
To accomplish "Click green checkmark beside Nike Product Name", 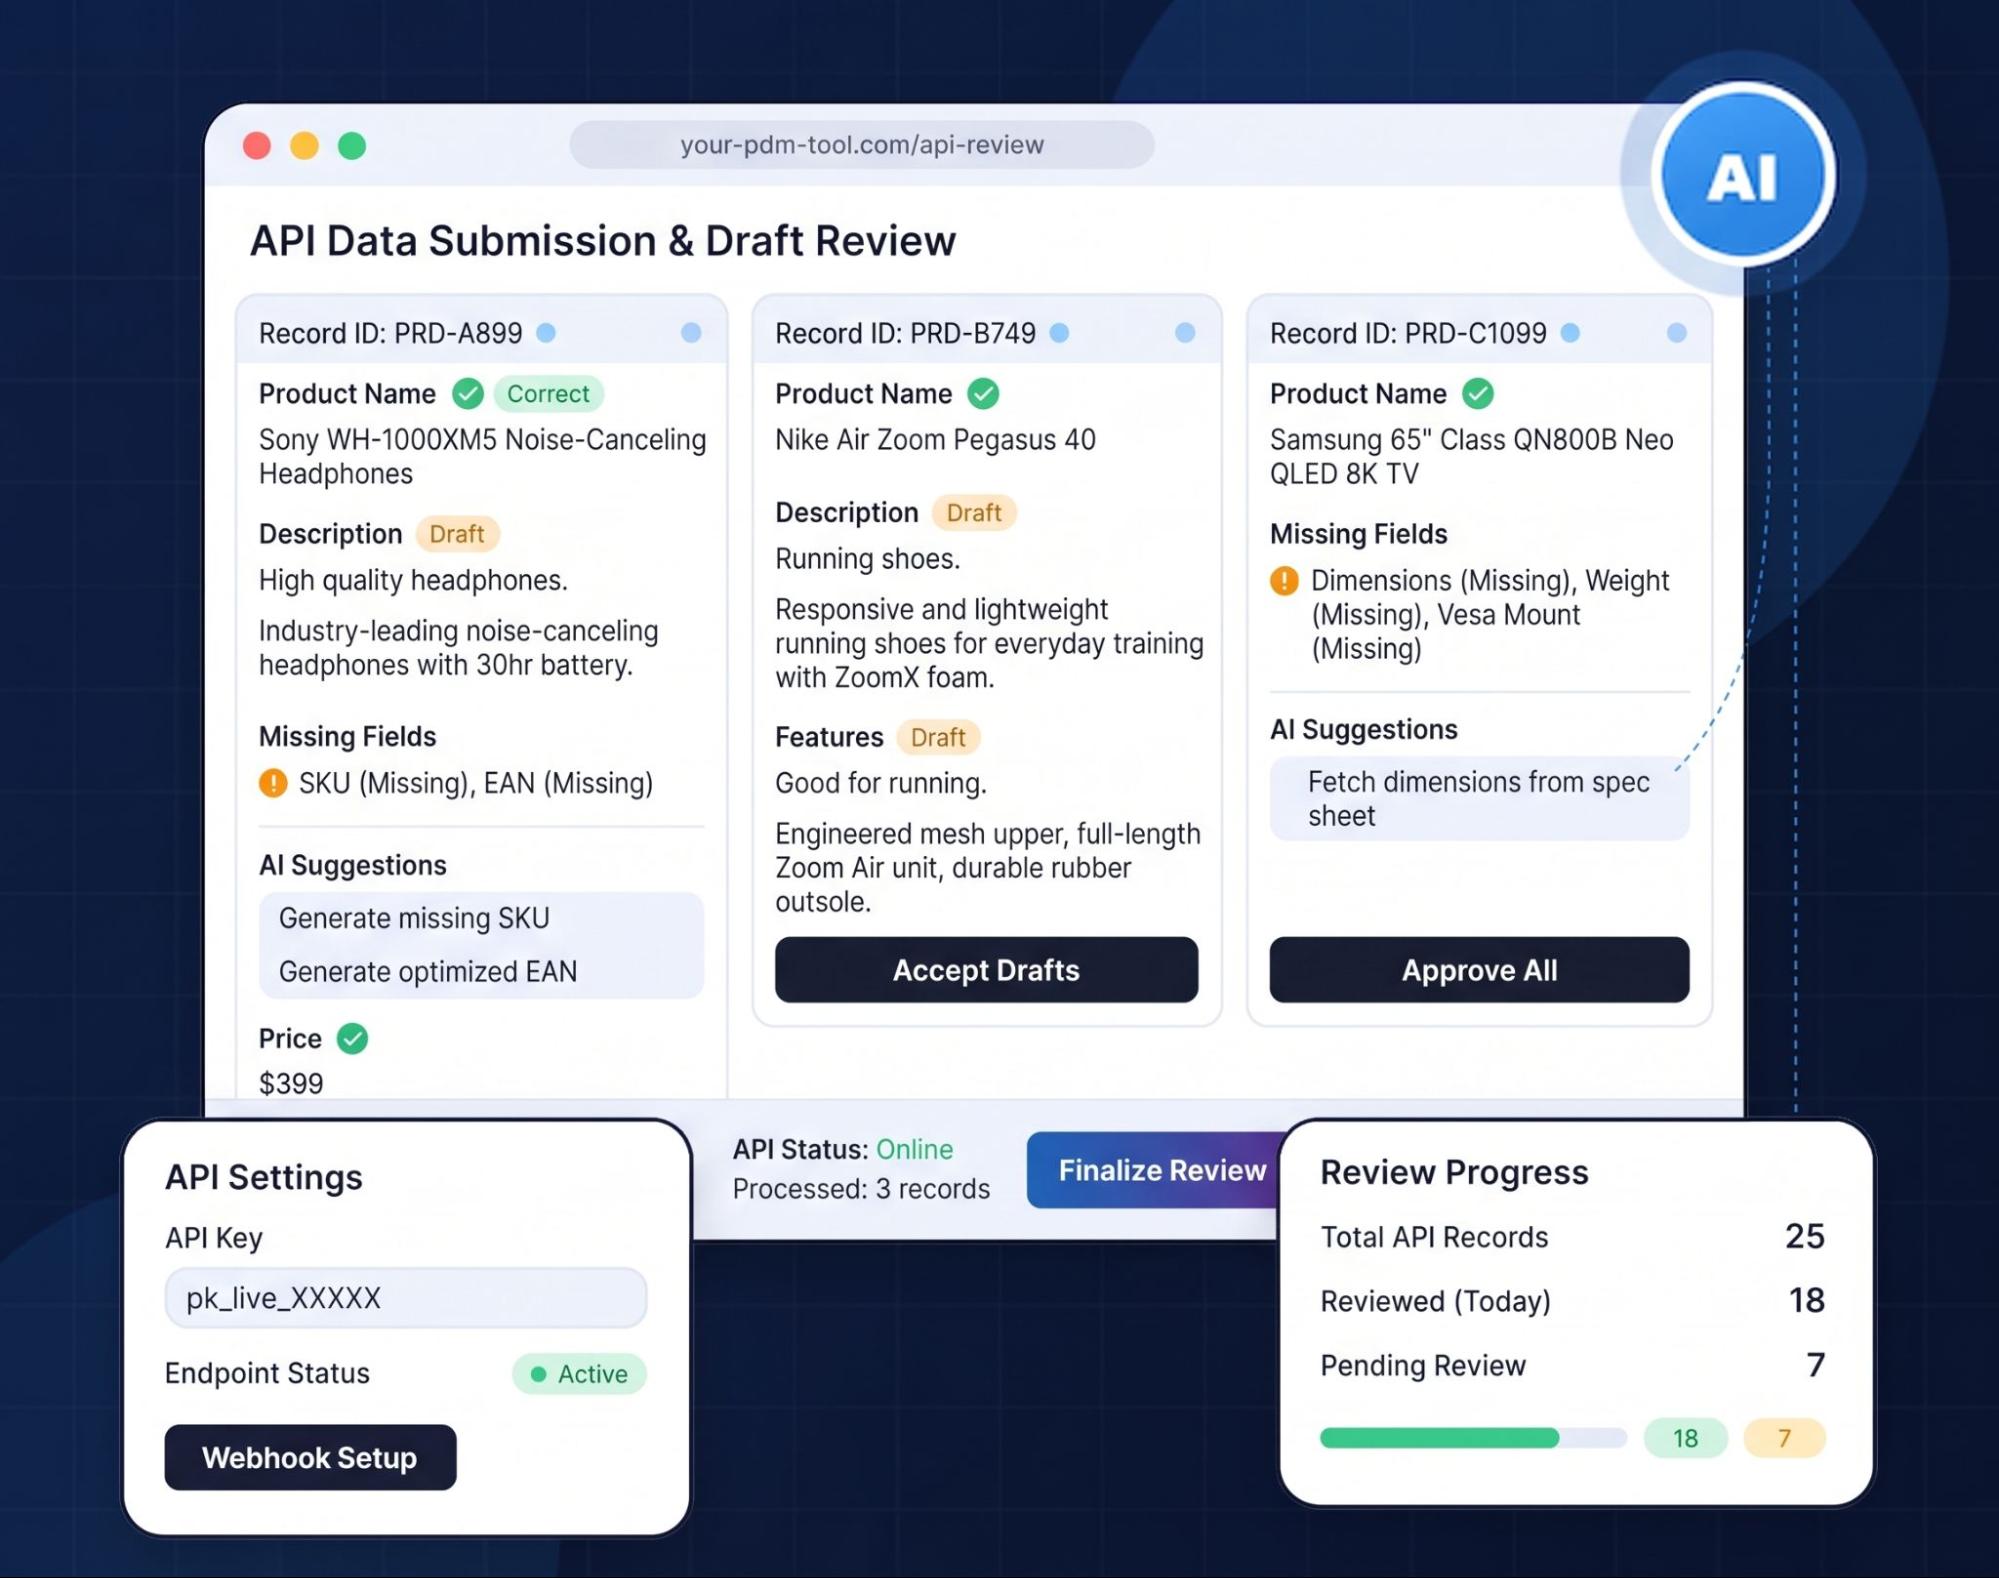I will tap(983, 394).
